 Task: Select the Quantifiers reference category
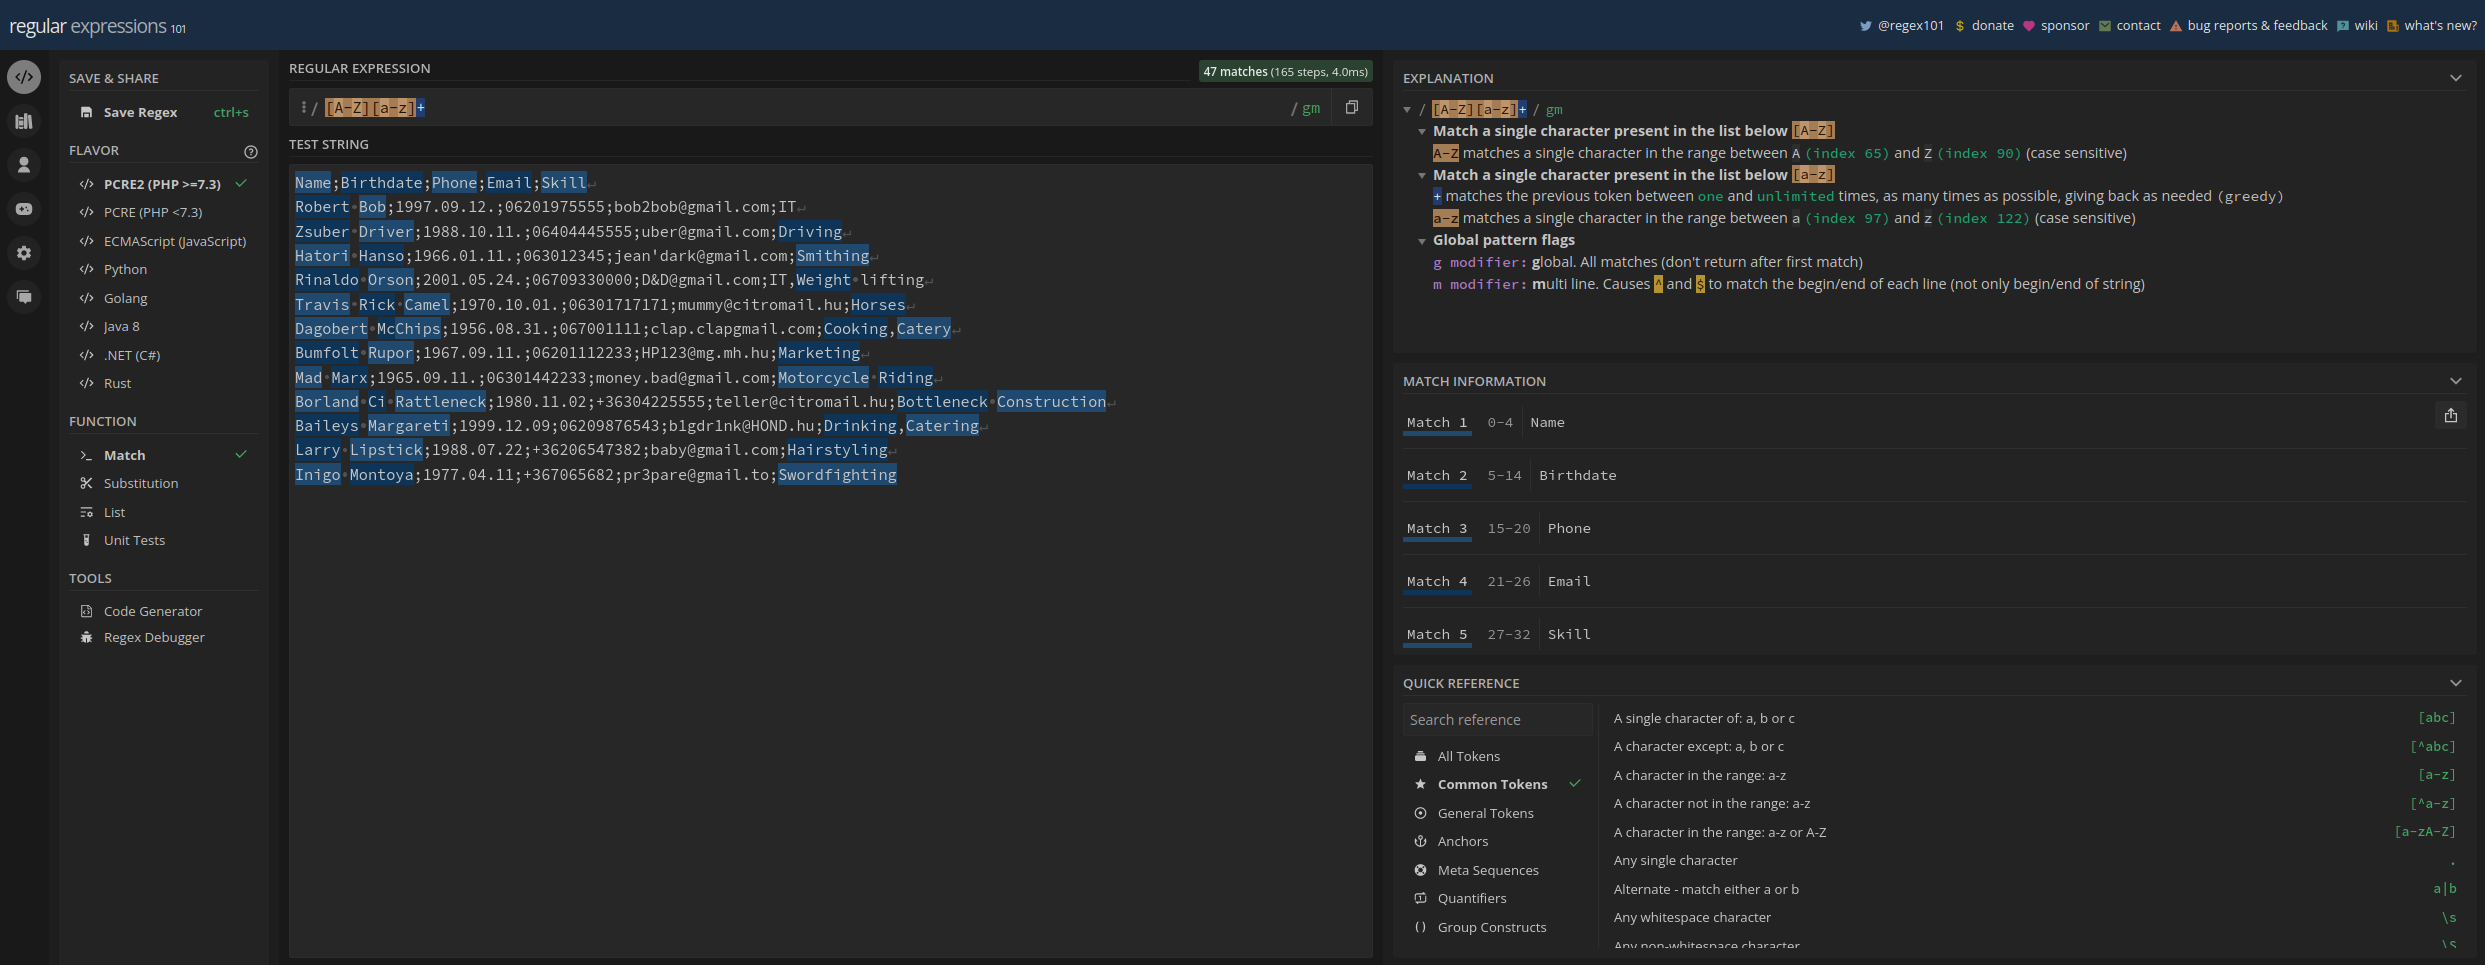[1471, 899]
